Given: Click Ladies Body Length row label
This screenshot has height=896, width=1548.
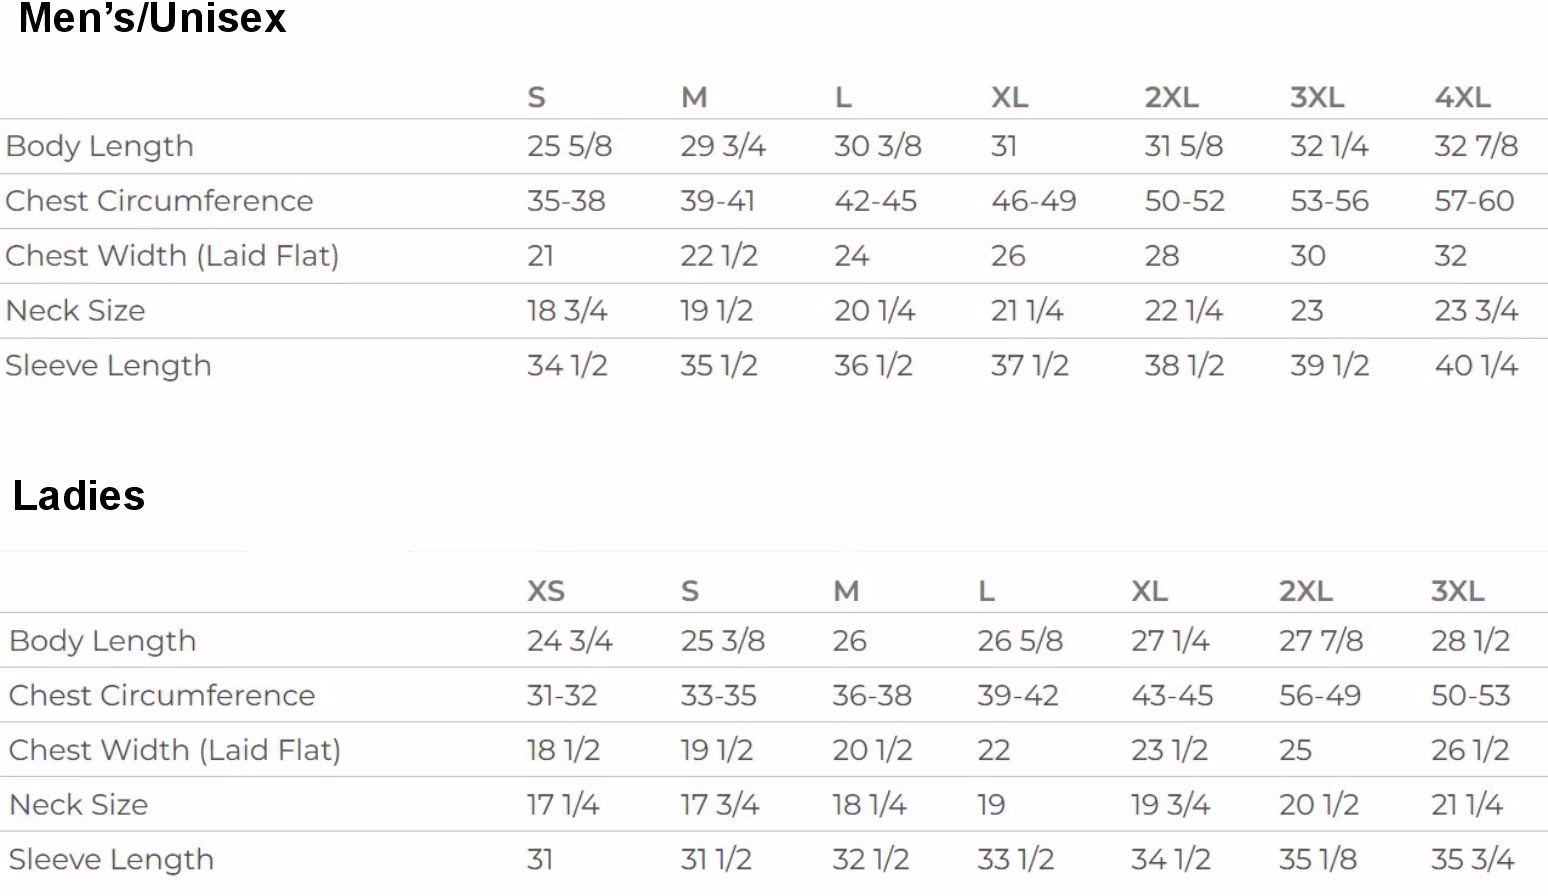Looking at the screenshot, I should 103,641.
